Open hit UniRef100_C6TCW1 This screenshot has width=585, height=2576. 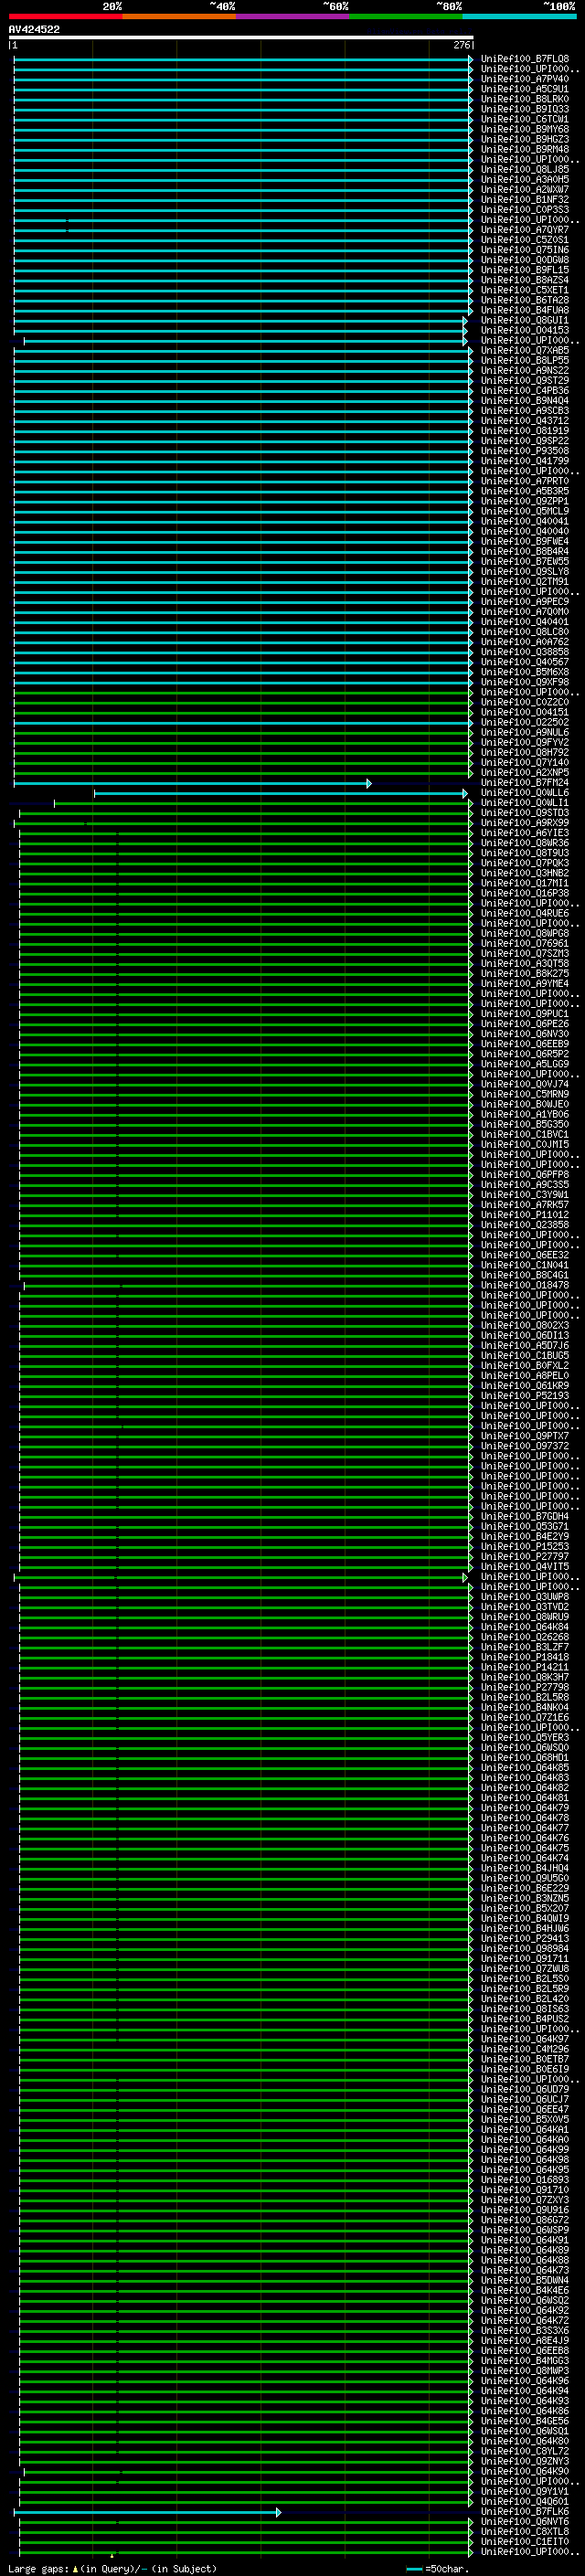pos(525,119)
